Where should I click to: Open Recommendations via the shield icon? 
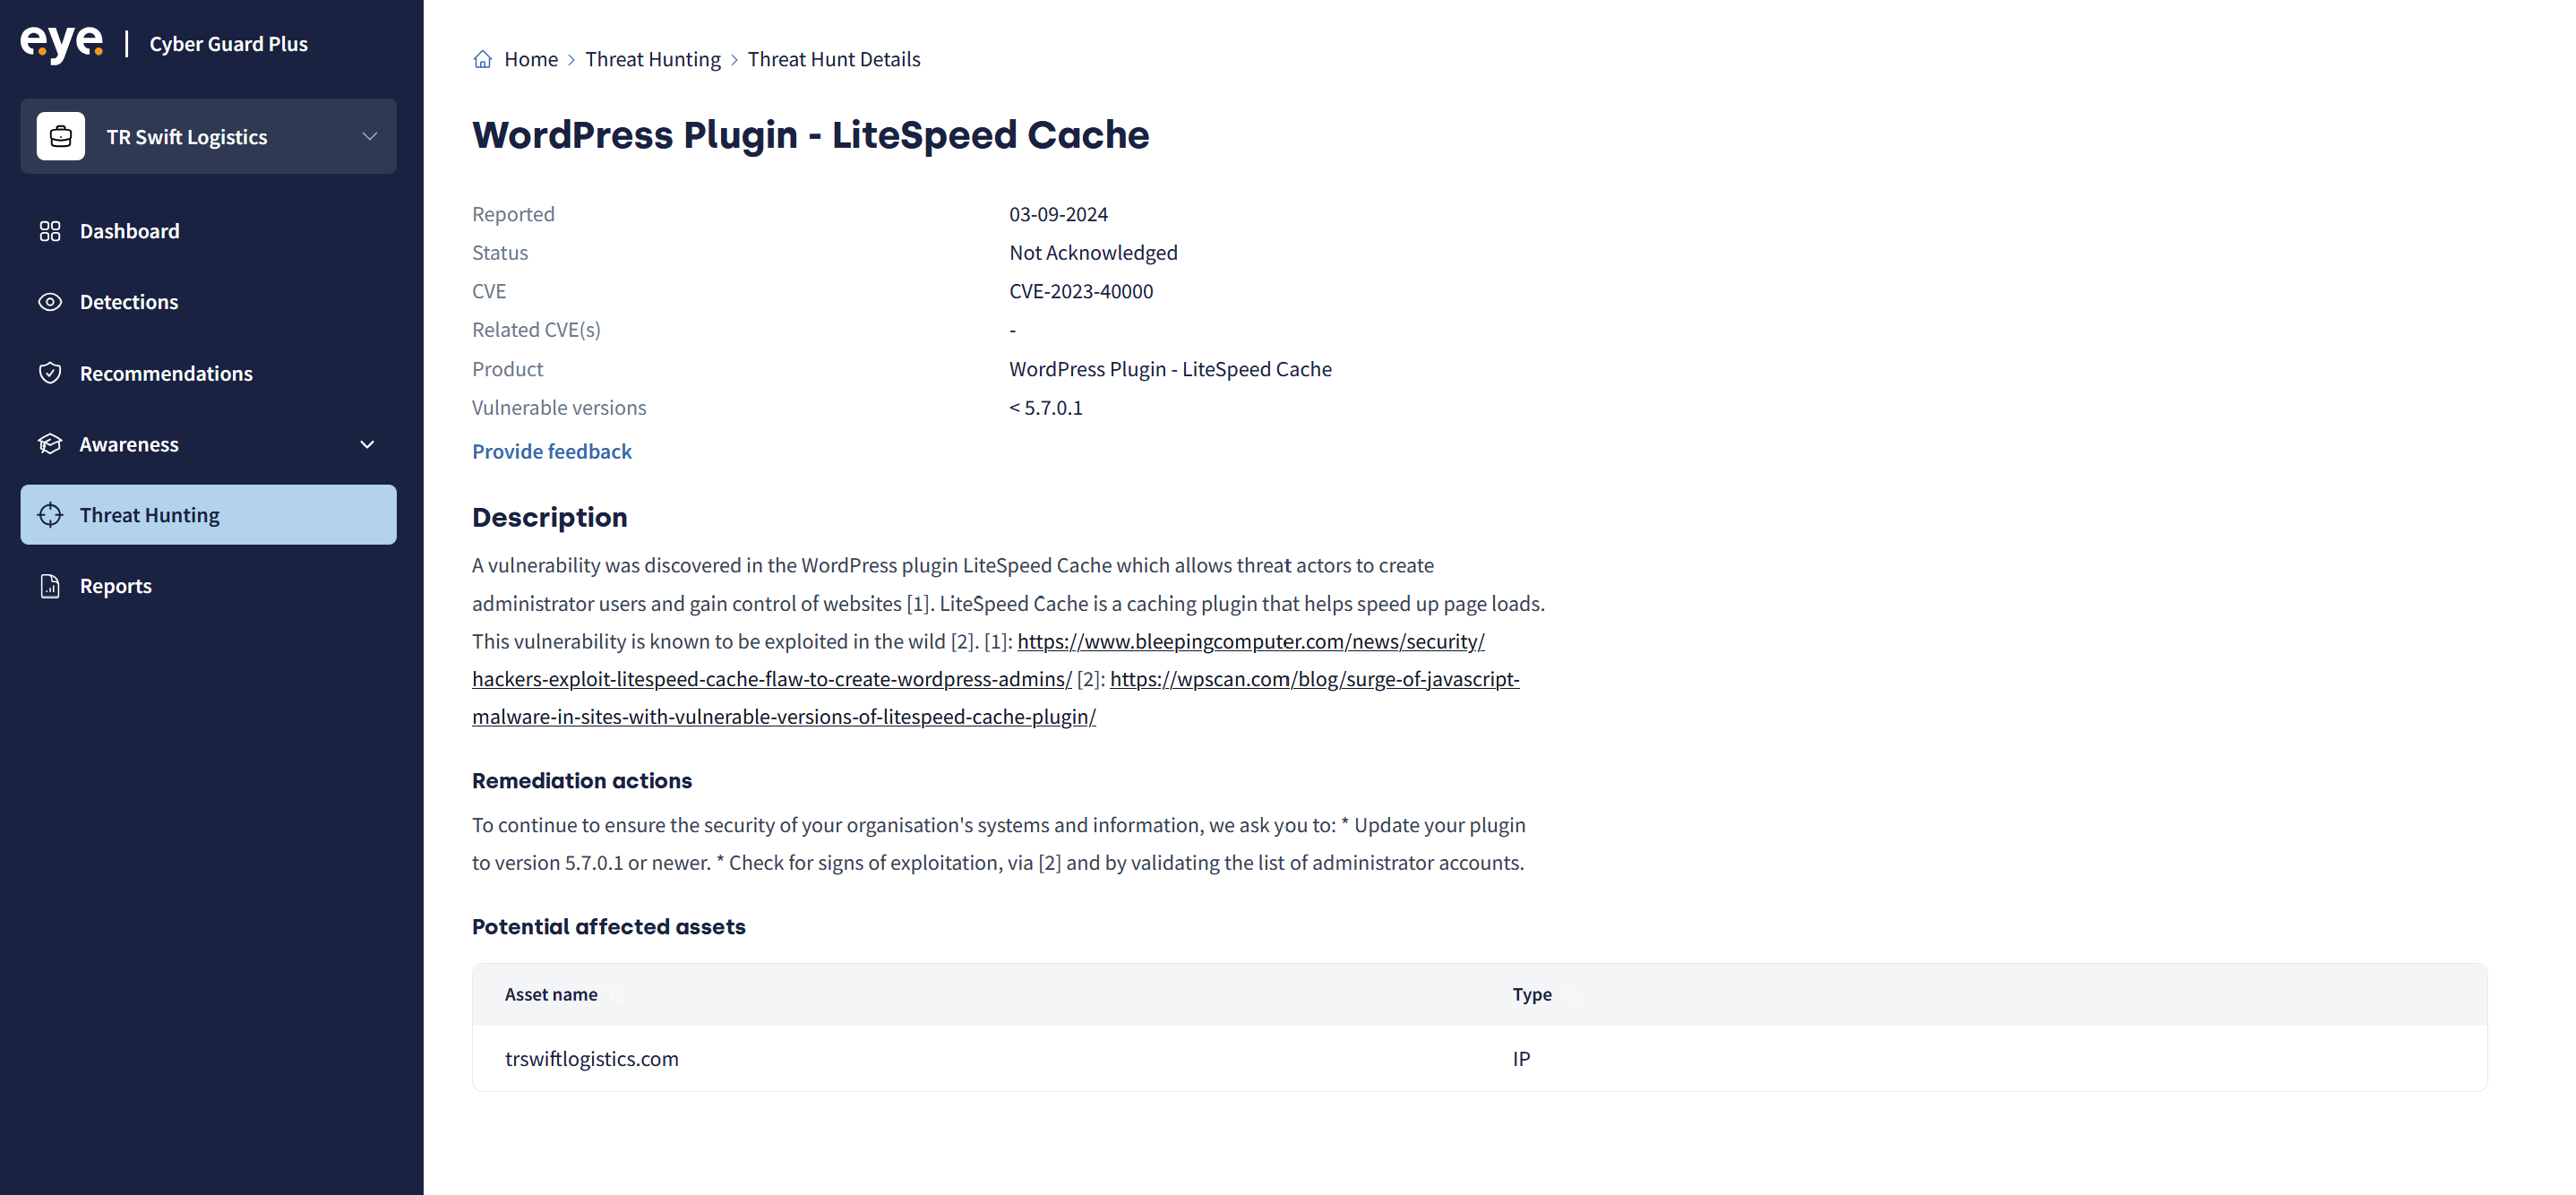(51, 372)
